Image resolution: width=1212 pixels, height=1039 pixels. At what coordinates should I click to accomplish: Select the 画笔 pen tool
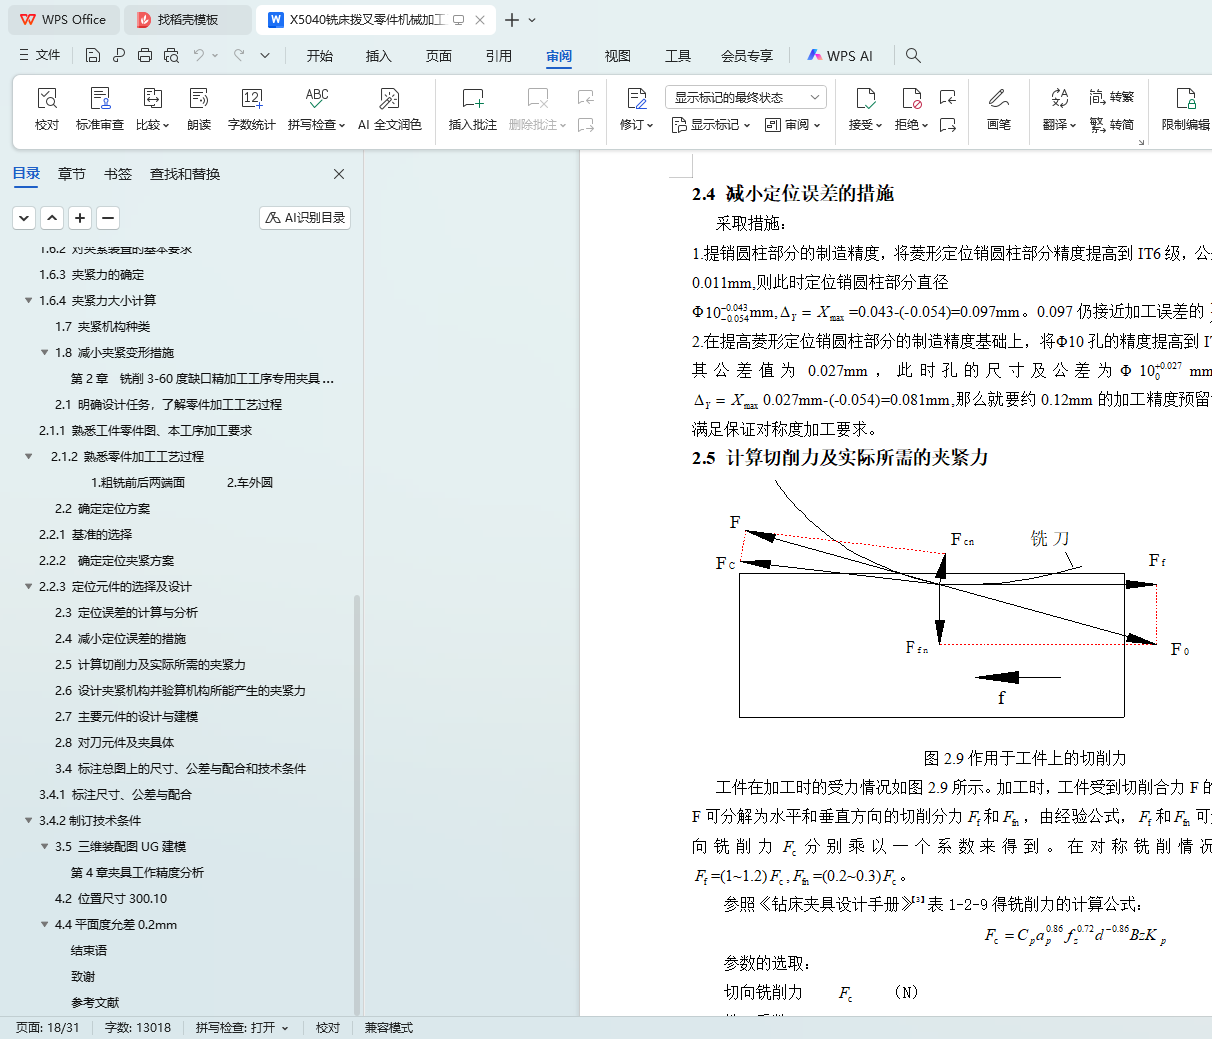pos(998,109)
